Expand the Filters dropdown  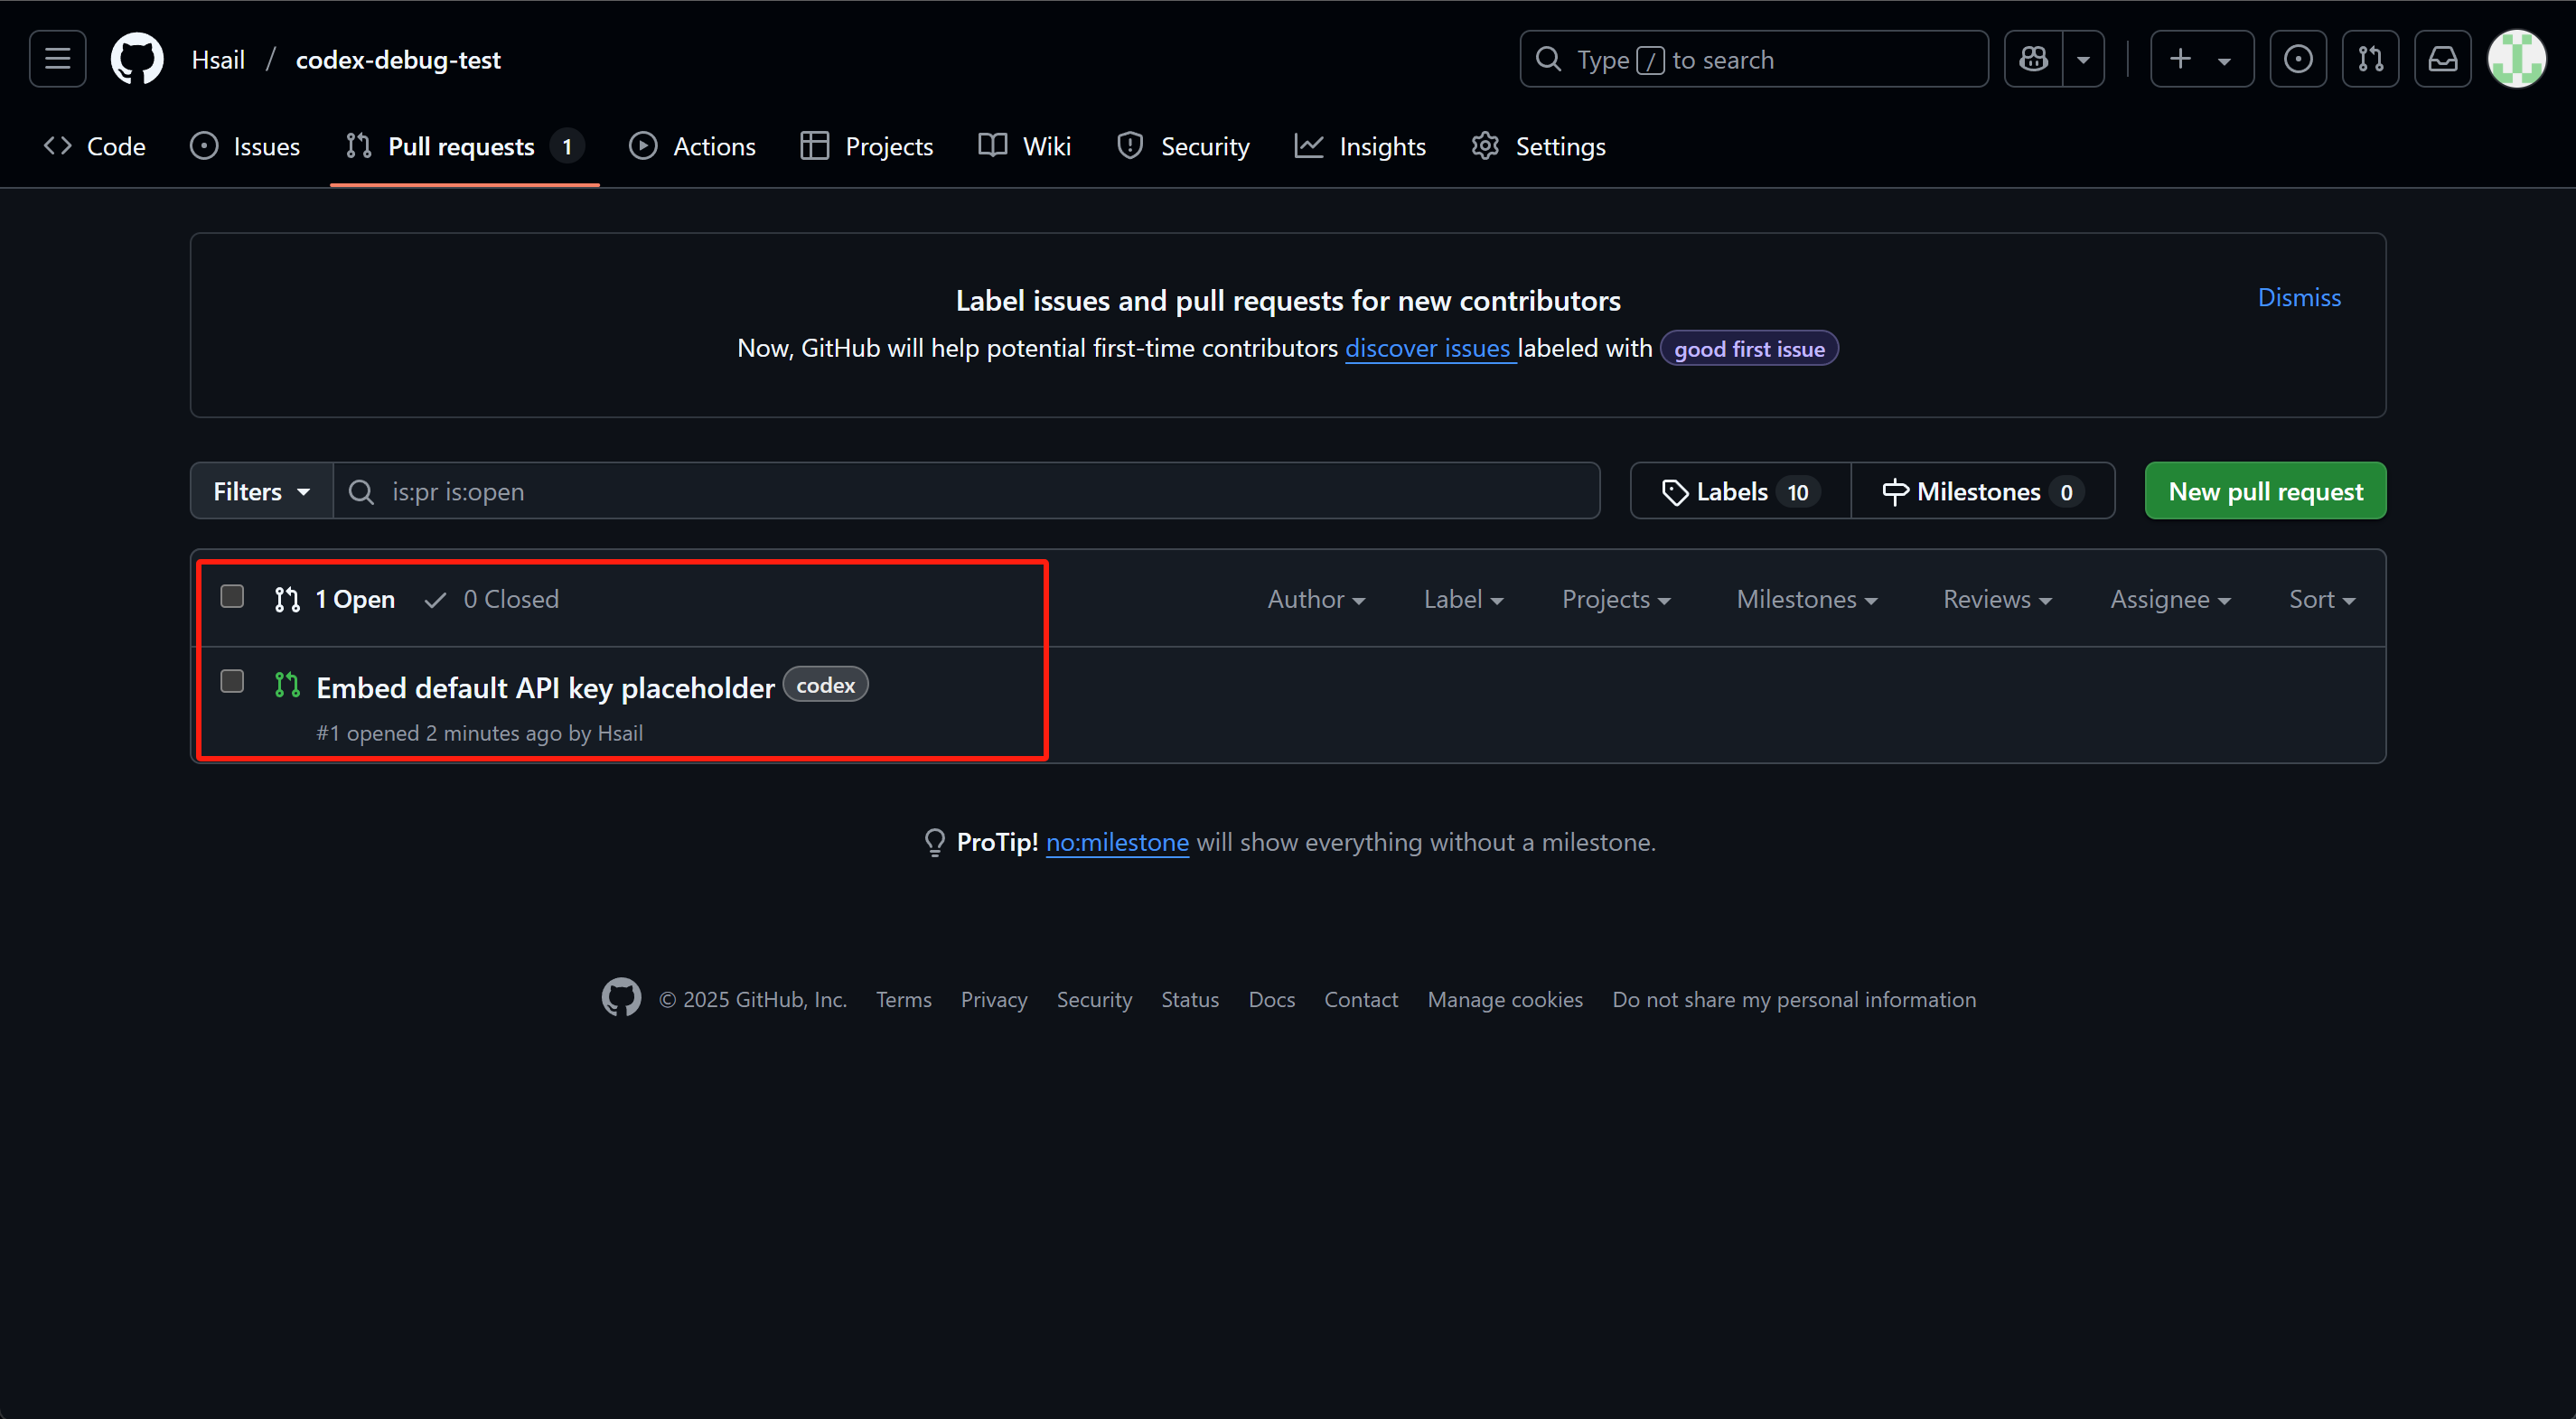click(x=261, y=491)
